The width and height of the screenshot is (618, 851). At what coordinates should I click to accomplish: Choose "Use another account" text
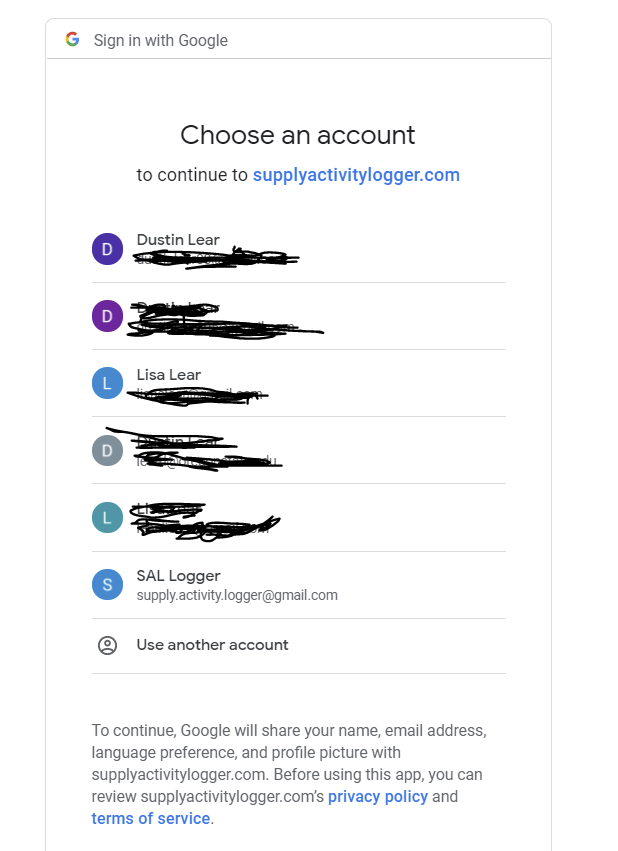[212, 645]
